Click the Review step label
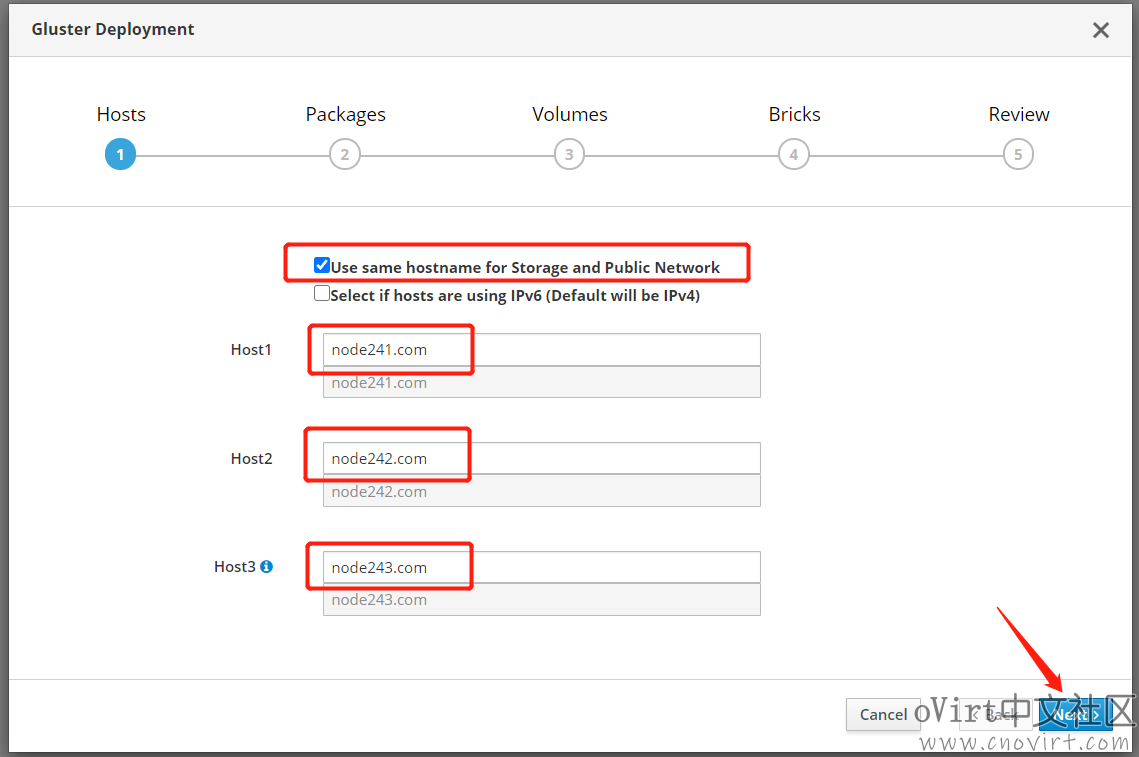 [x=1018, y=115]
